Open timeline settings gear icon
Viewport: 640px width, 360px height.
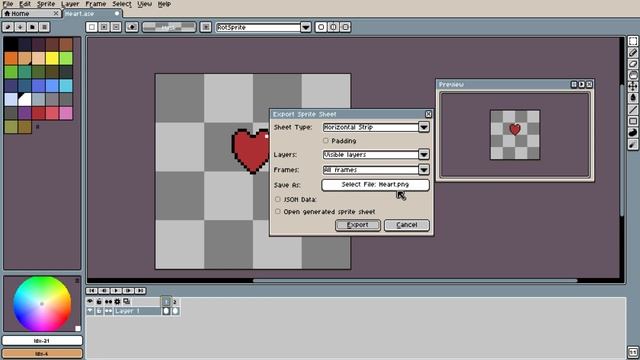pos(118,302)
